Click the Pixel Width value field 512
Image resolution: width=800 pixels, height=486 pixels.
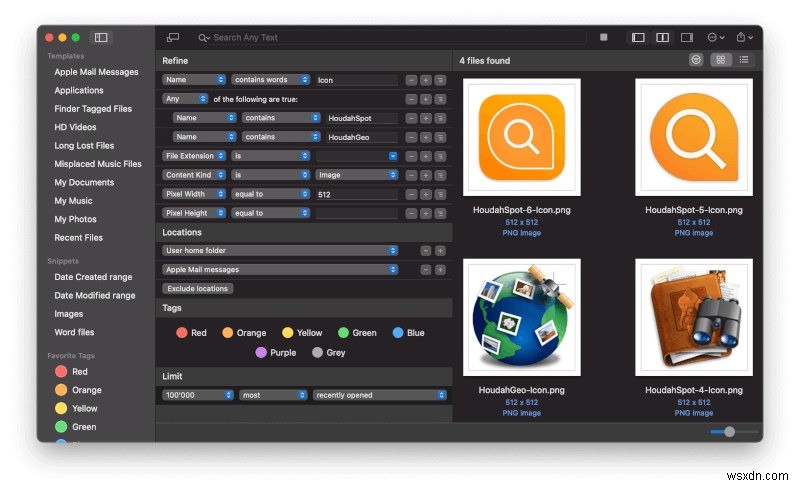pyautogui.click(x=356, y=194)
